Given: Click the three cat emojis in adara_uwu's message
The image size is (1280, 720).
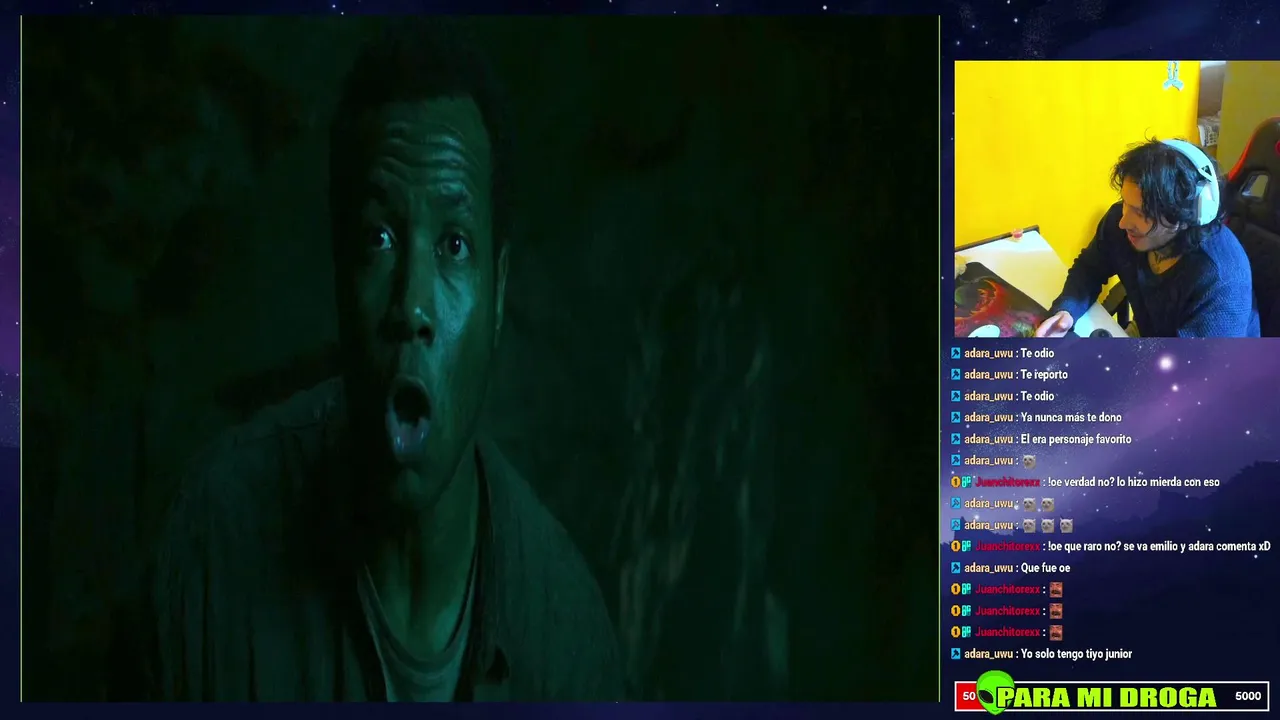Looking at the screenshot, I should tap(1047, 525).
